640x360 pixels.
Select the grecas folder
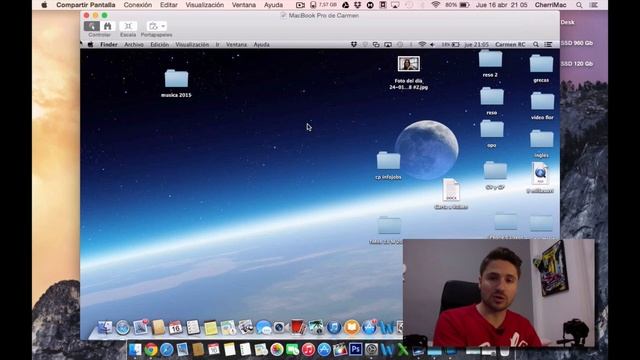point(541,69)
